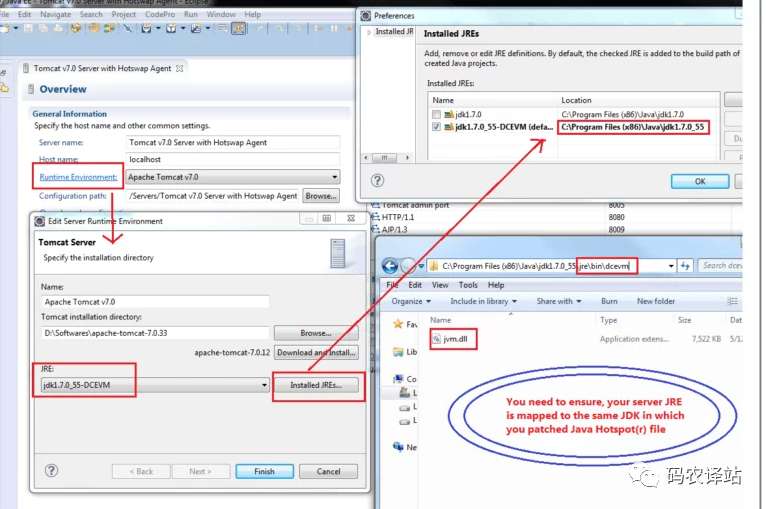
Task: Uncheck the jdk1.7.0_55-DCEVM JRE checkbox
Action: pyautogui.click(x=436, y=127)
